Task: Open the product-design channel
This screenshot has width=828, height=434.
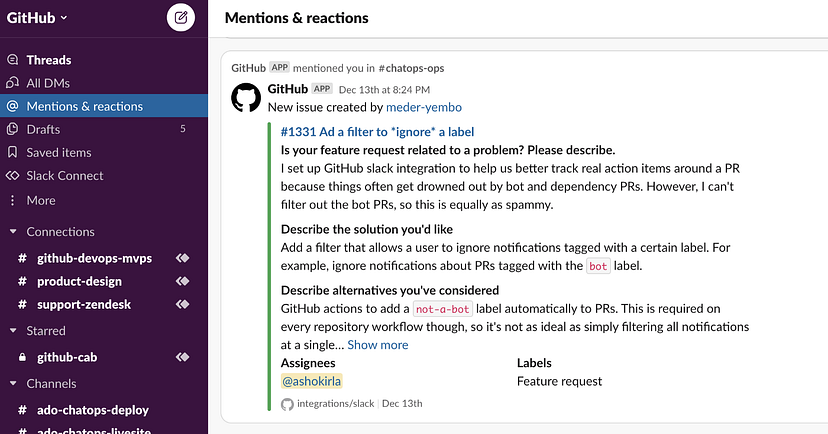Action: pyautogui.click(x=79, y=281)
